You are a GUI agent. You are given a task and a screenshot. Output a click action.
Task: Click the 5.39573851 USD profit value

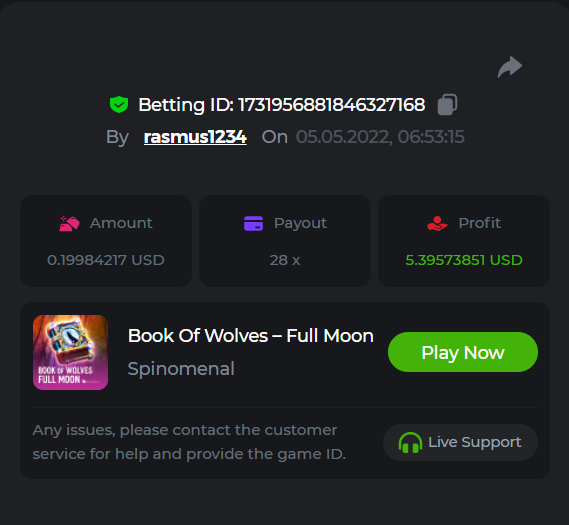[464, 260]
